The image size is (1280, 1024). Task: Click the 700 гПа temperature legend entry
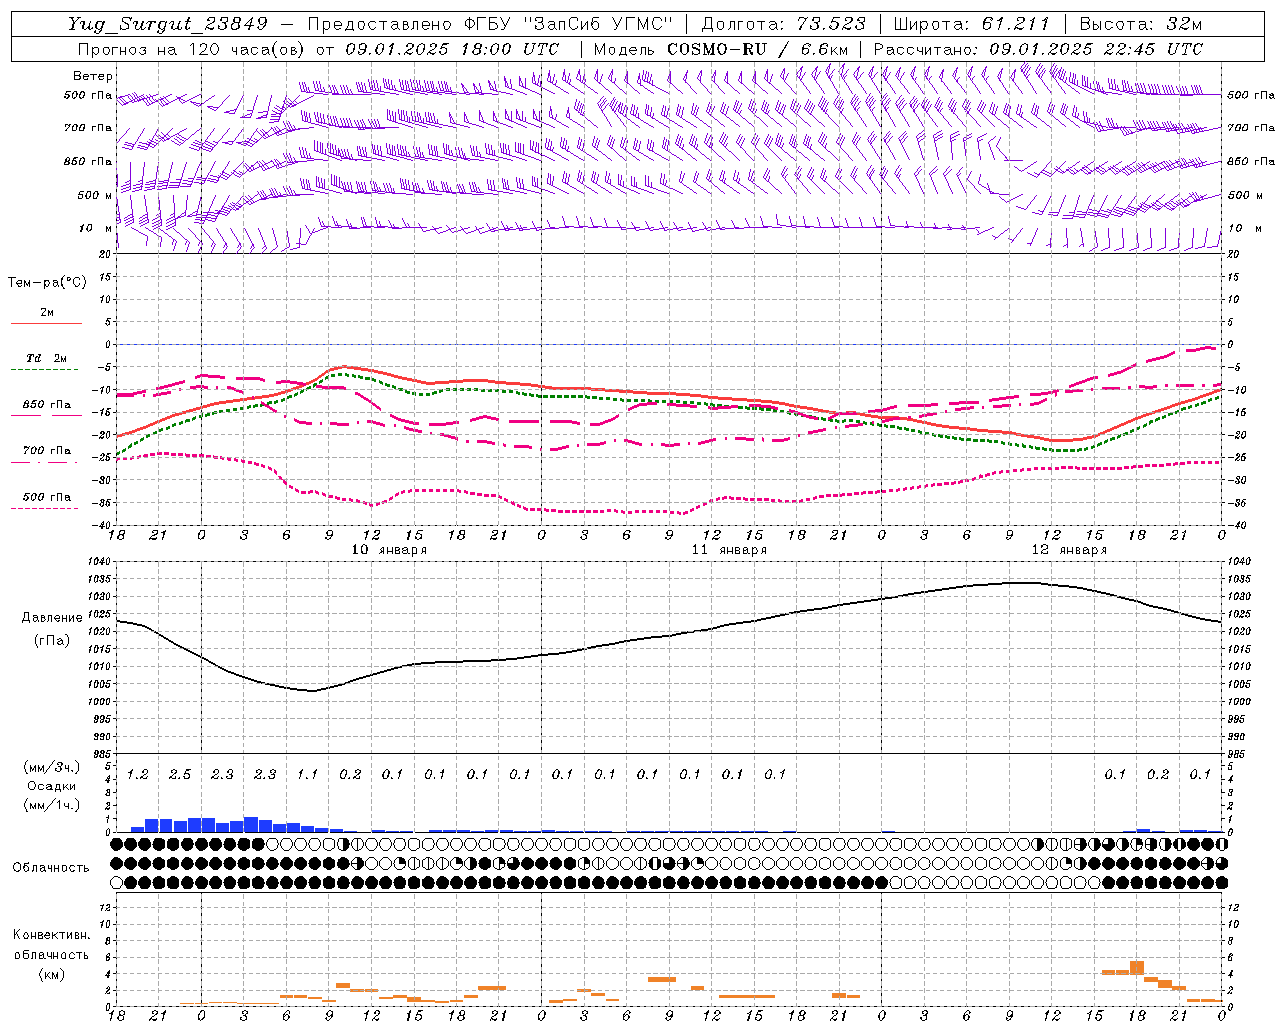point(47,451)
